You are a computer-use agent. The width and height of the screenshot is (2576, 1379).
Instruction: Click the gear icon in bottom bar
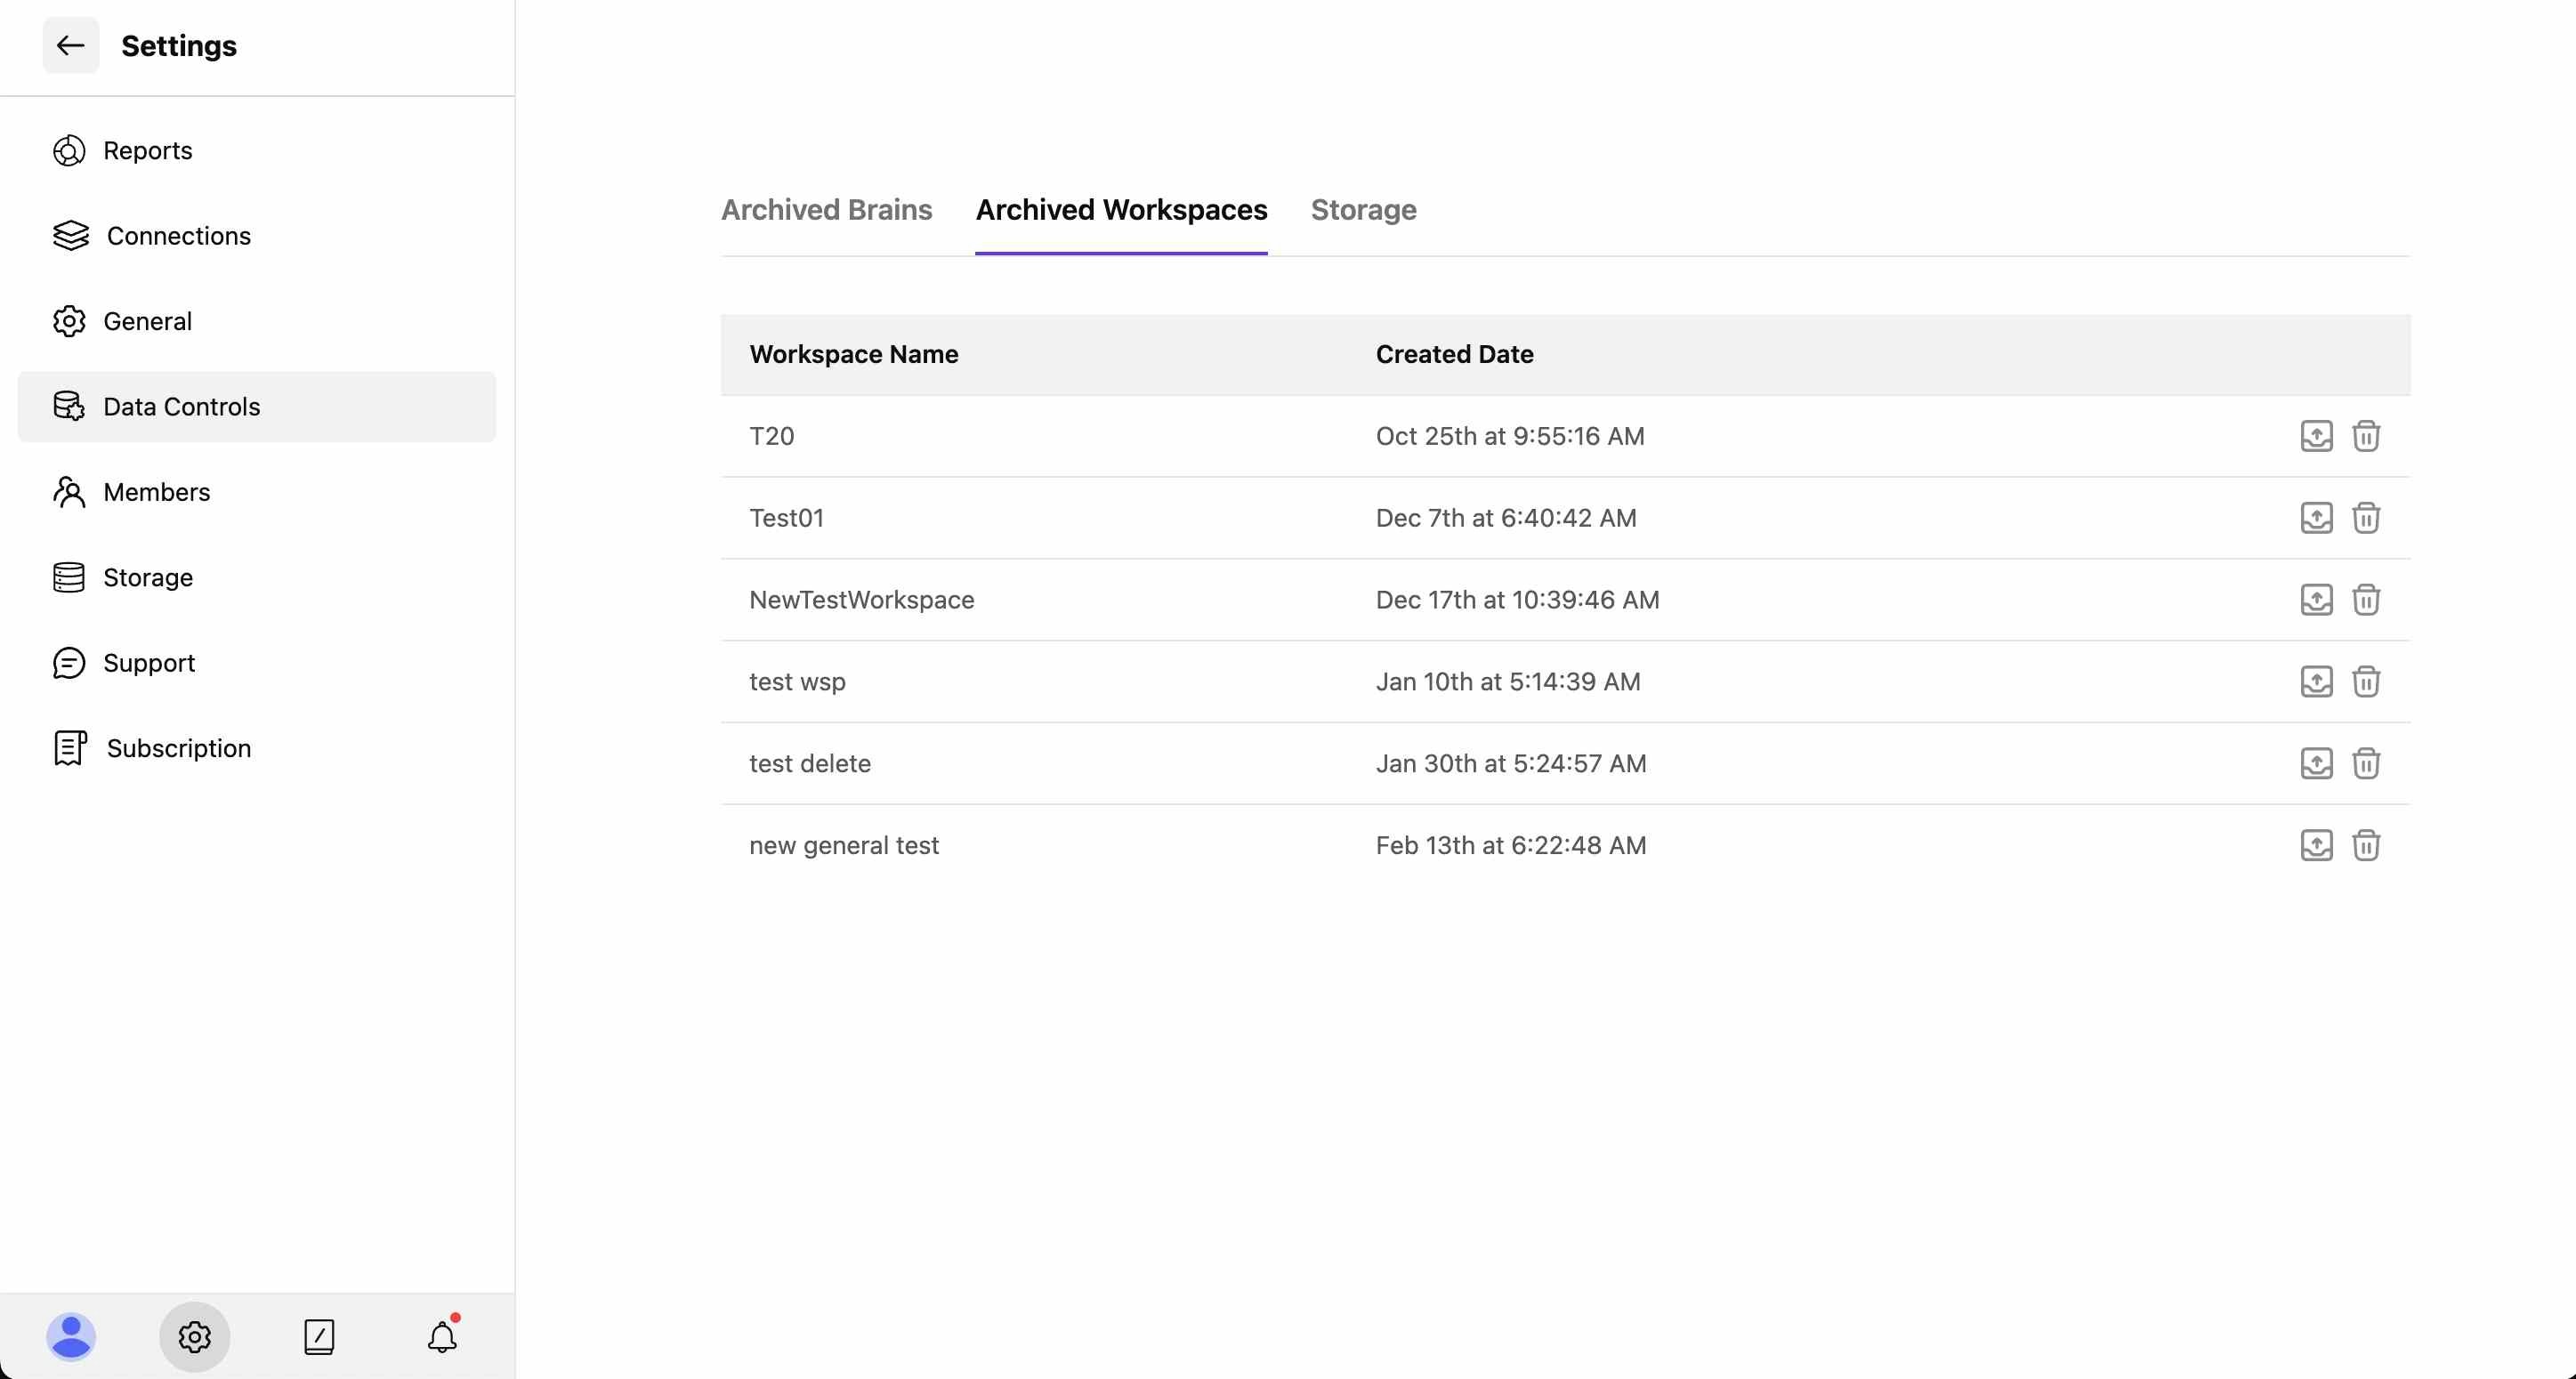tap(195, 1336)
